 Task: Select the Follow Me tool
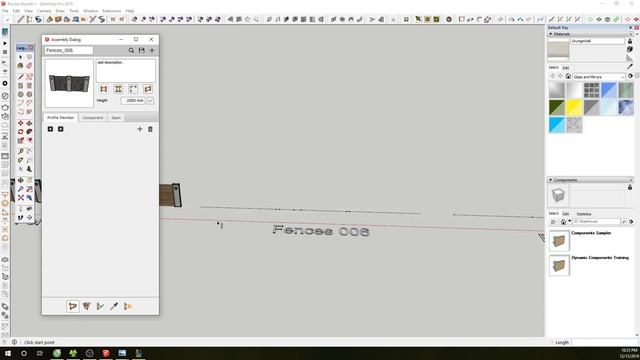pos(29,132)
